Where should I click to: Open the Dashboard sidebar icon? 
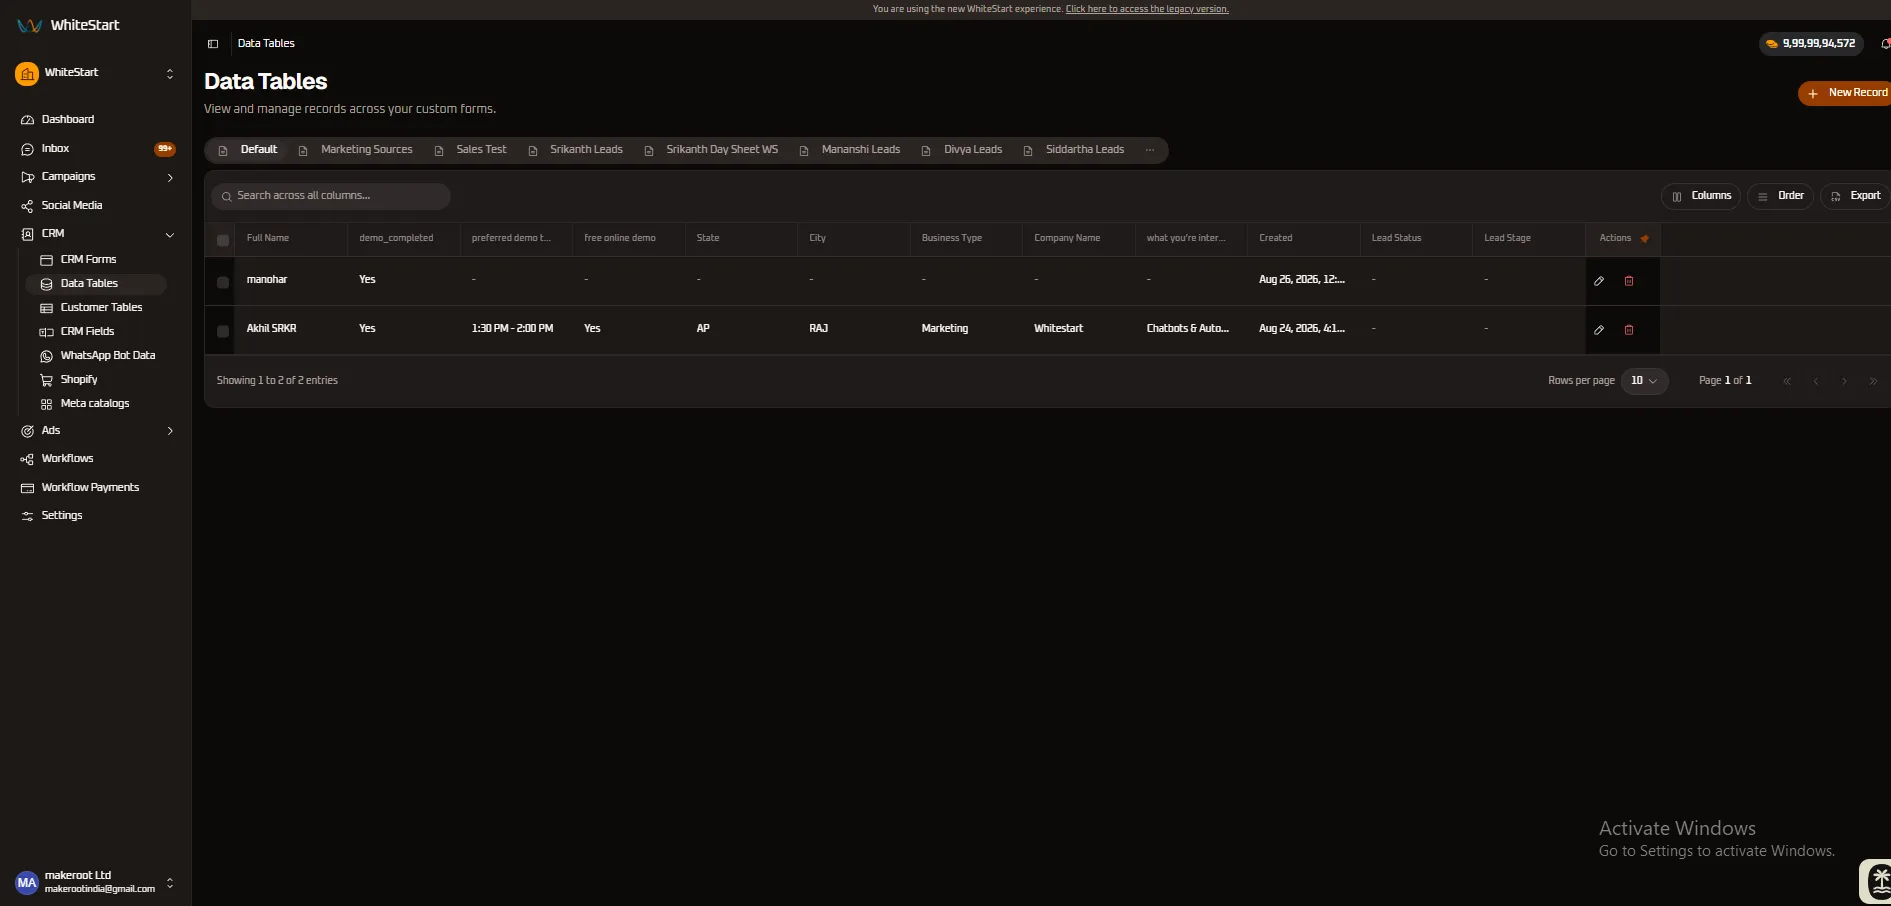tap(28, 120)
